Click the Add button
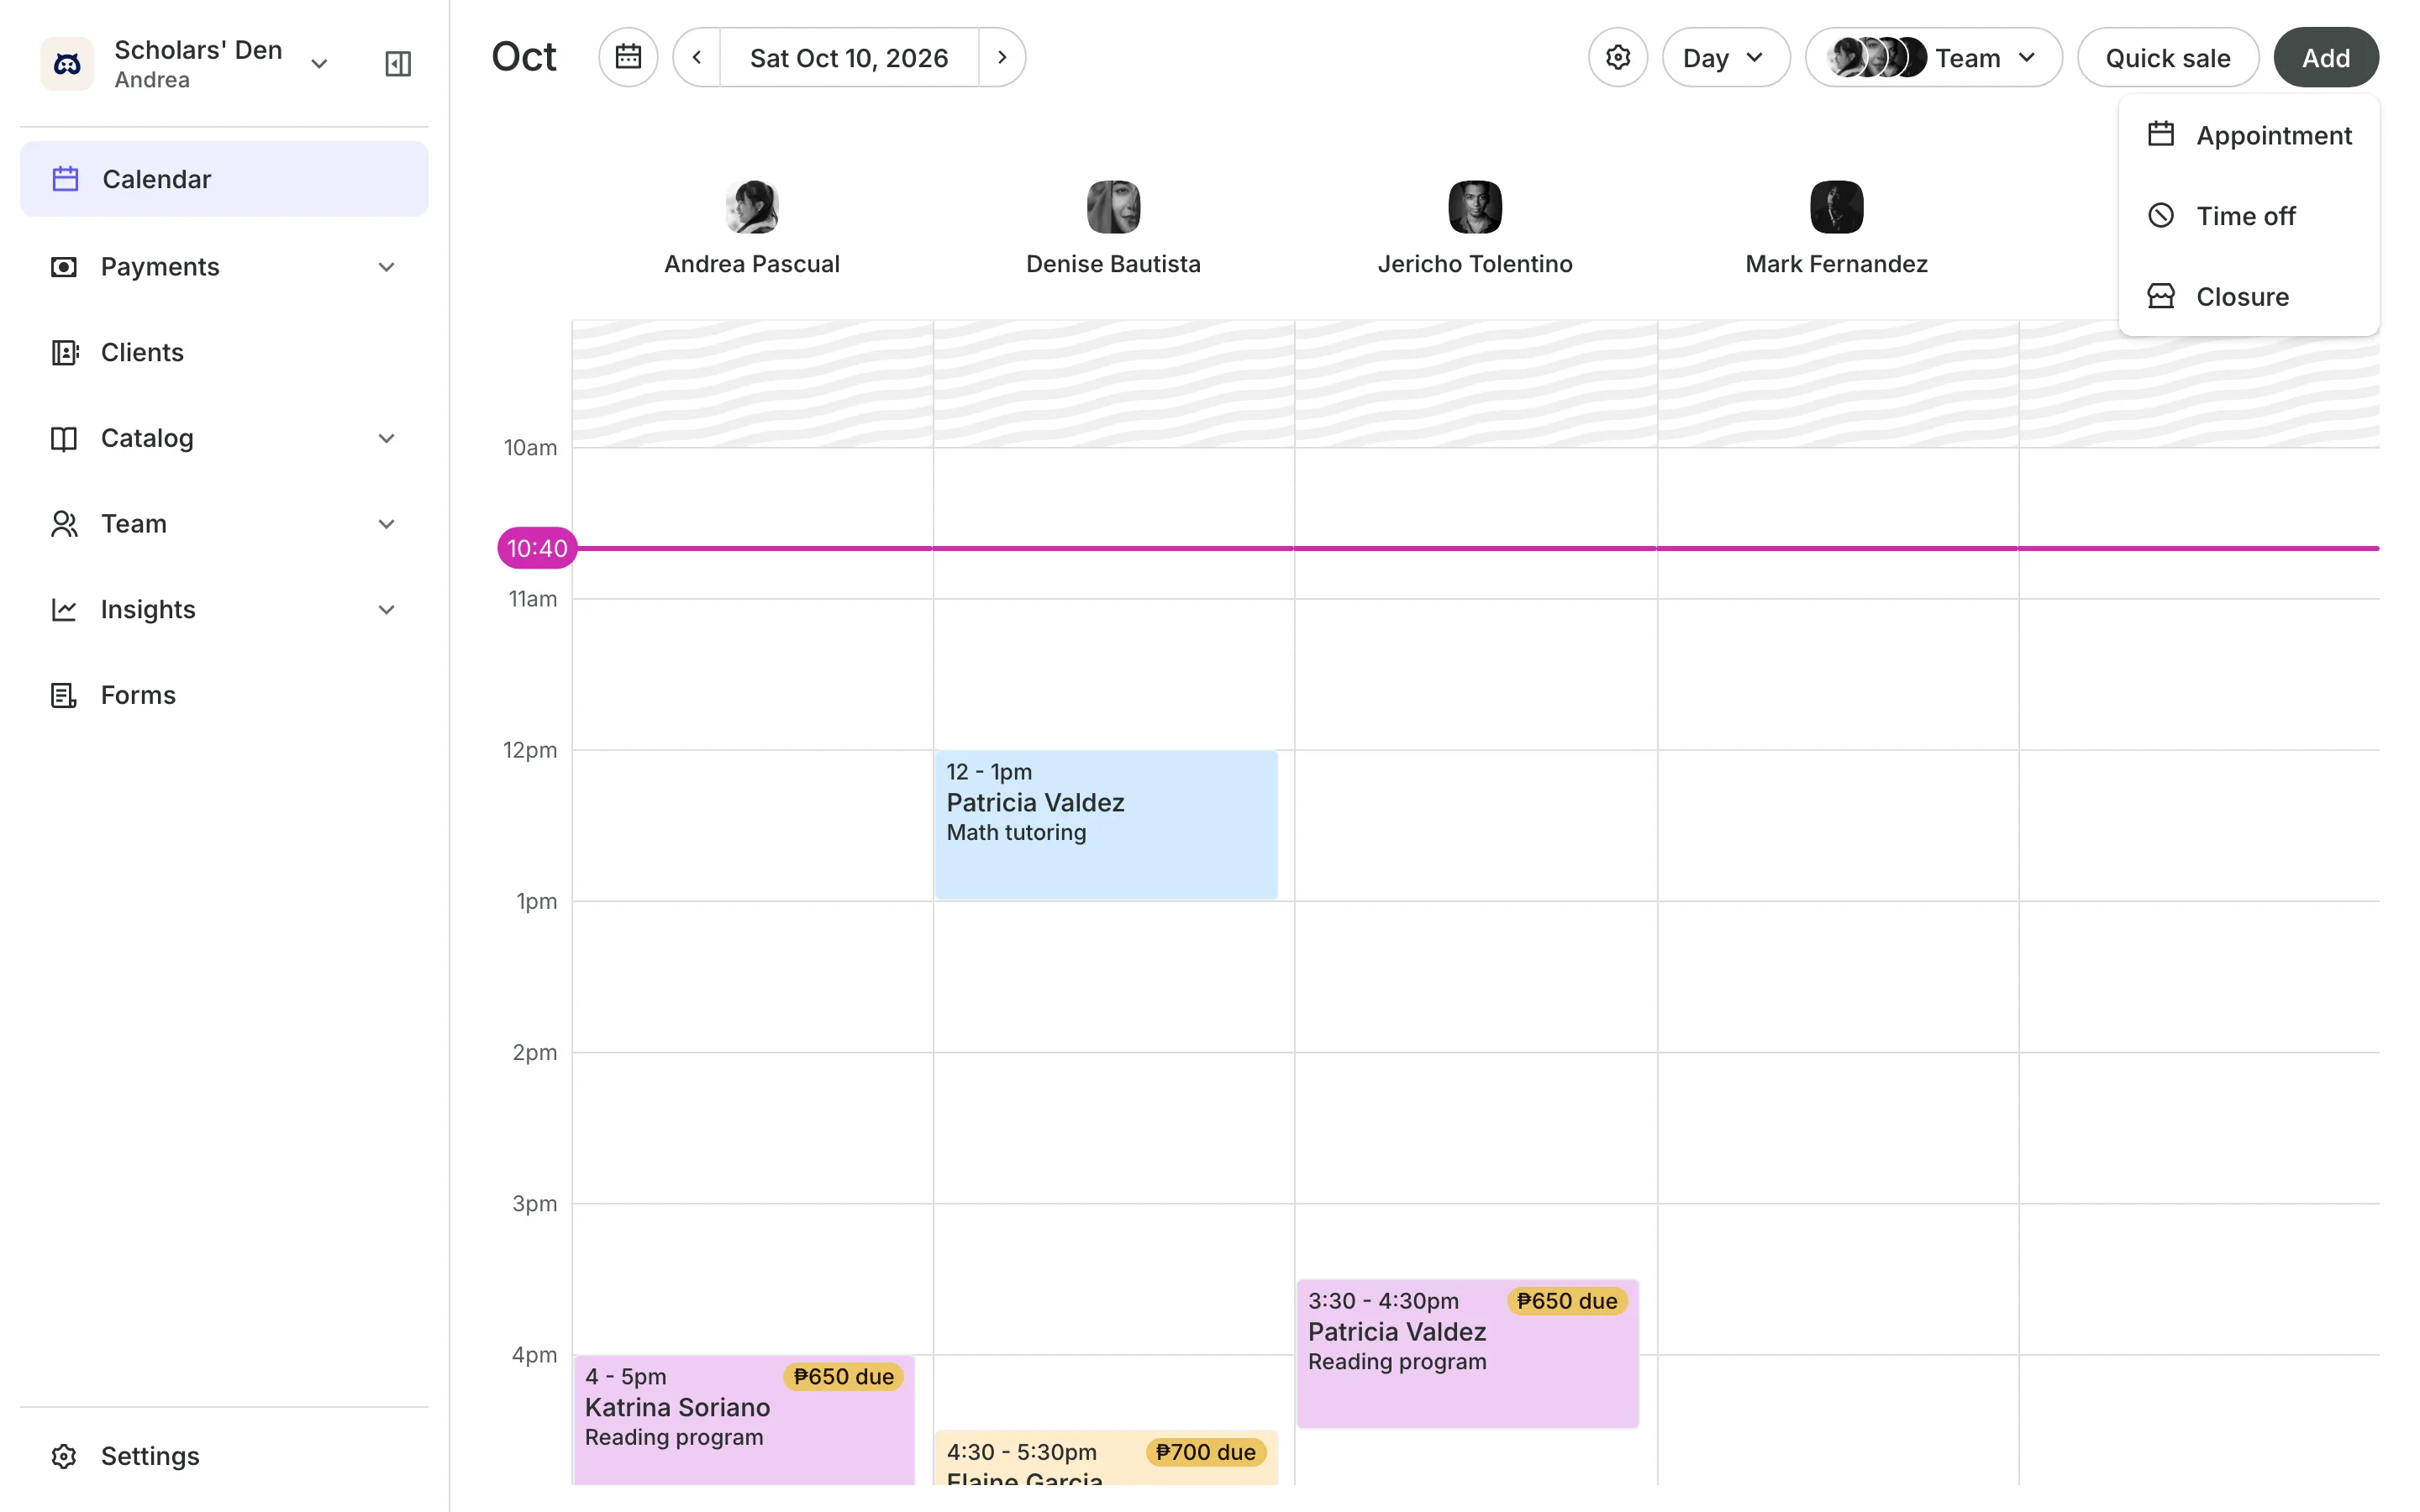 click(x=2326, y=57)
